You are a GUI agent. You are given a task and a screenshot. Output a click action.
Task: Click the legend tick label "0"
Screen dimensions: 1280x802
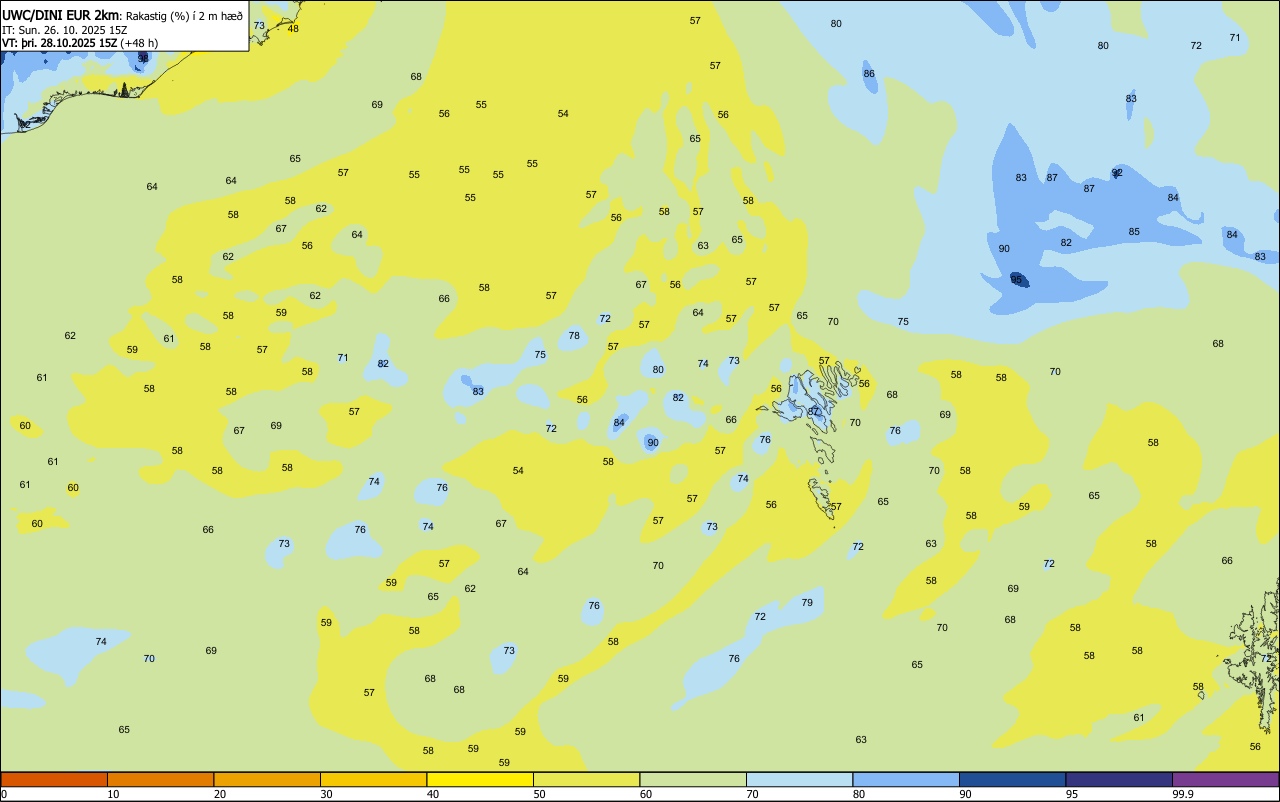(4, 794)
